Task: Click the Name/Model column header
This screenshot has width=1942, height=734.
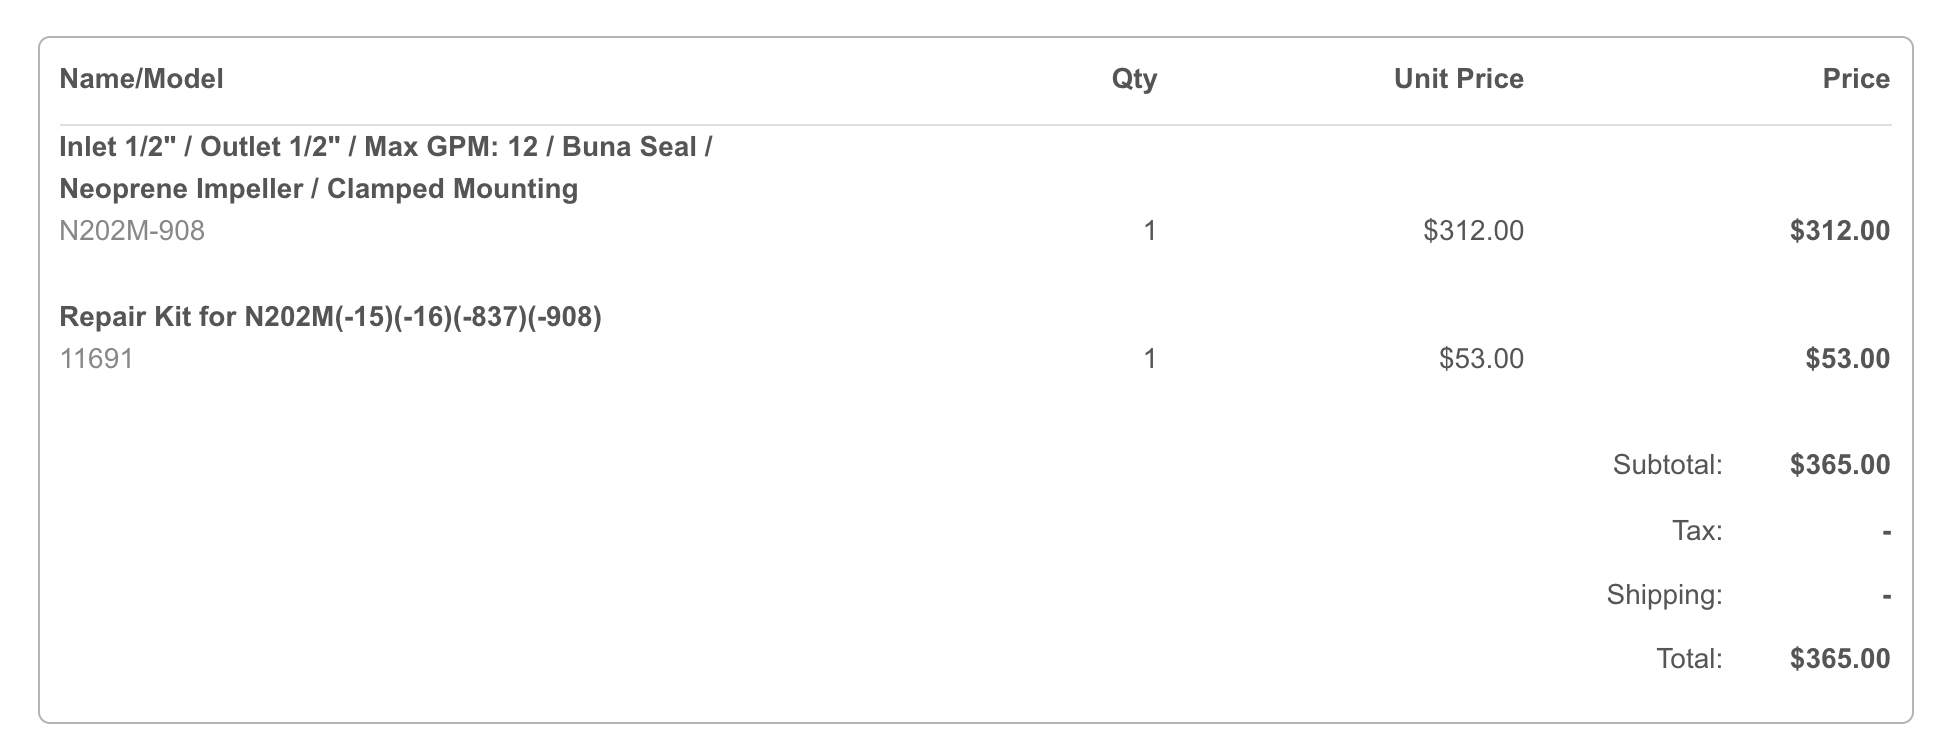Action: pyautogui.click(x=141, y=79)
